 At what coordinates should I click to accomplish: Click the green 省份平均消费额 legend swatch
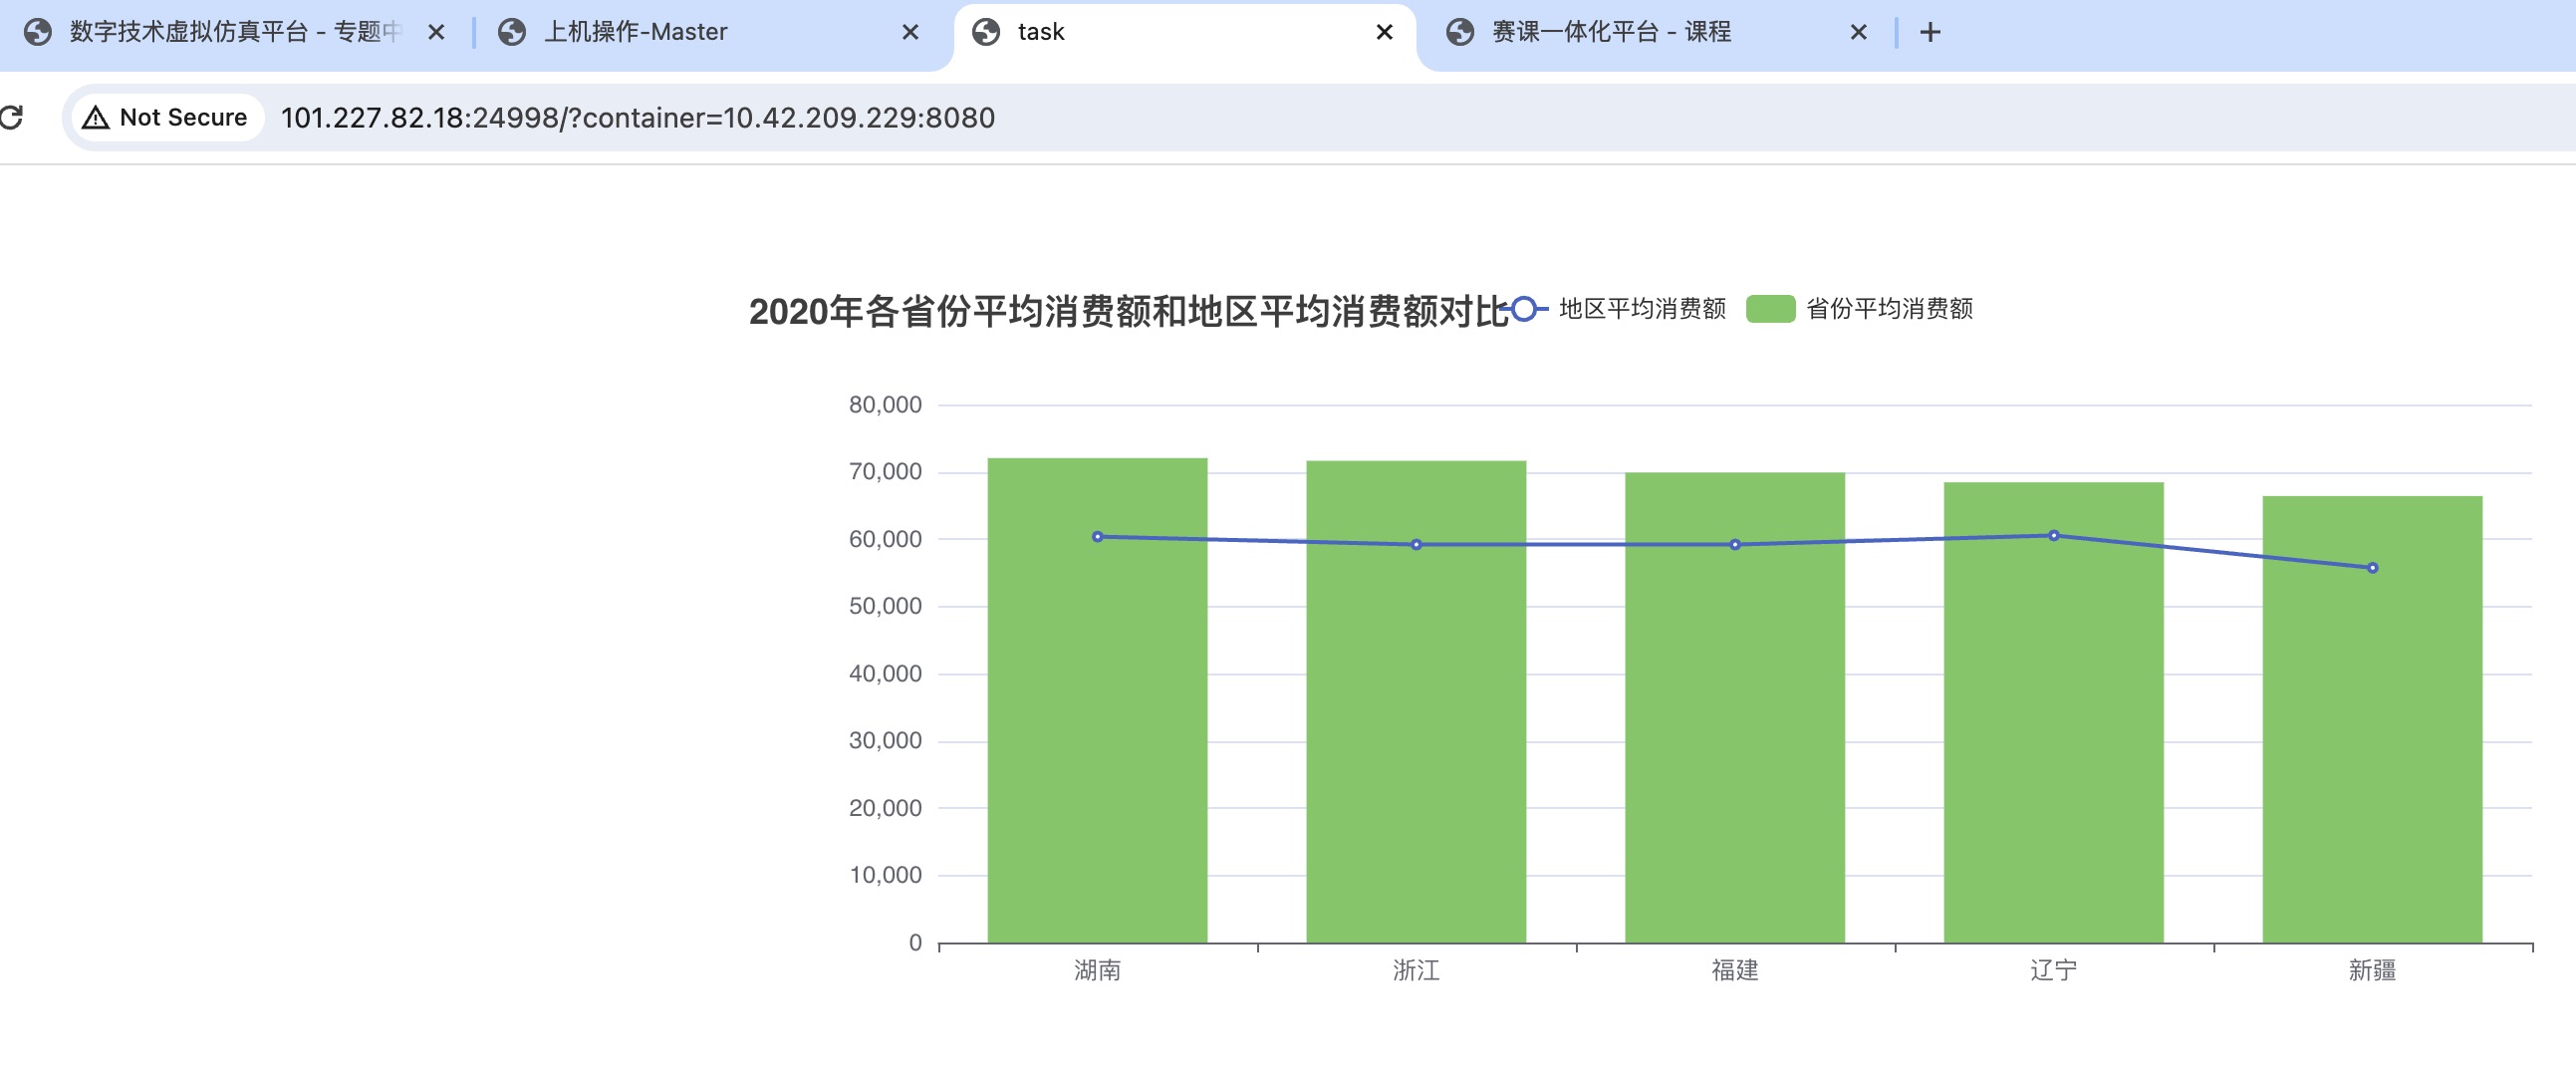coord(1770,309)
